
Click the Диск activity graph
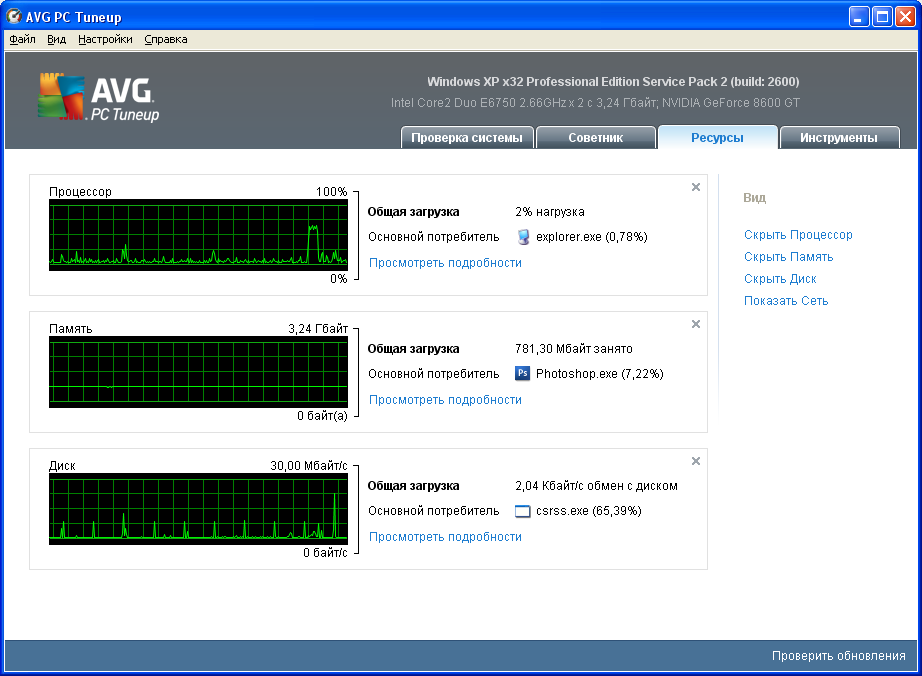(x=198, y=509)
